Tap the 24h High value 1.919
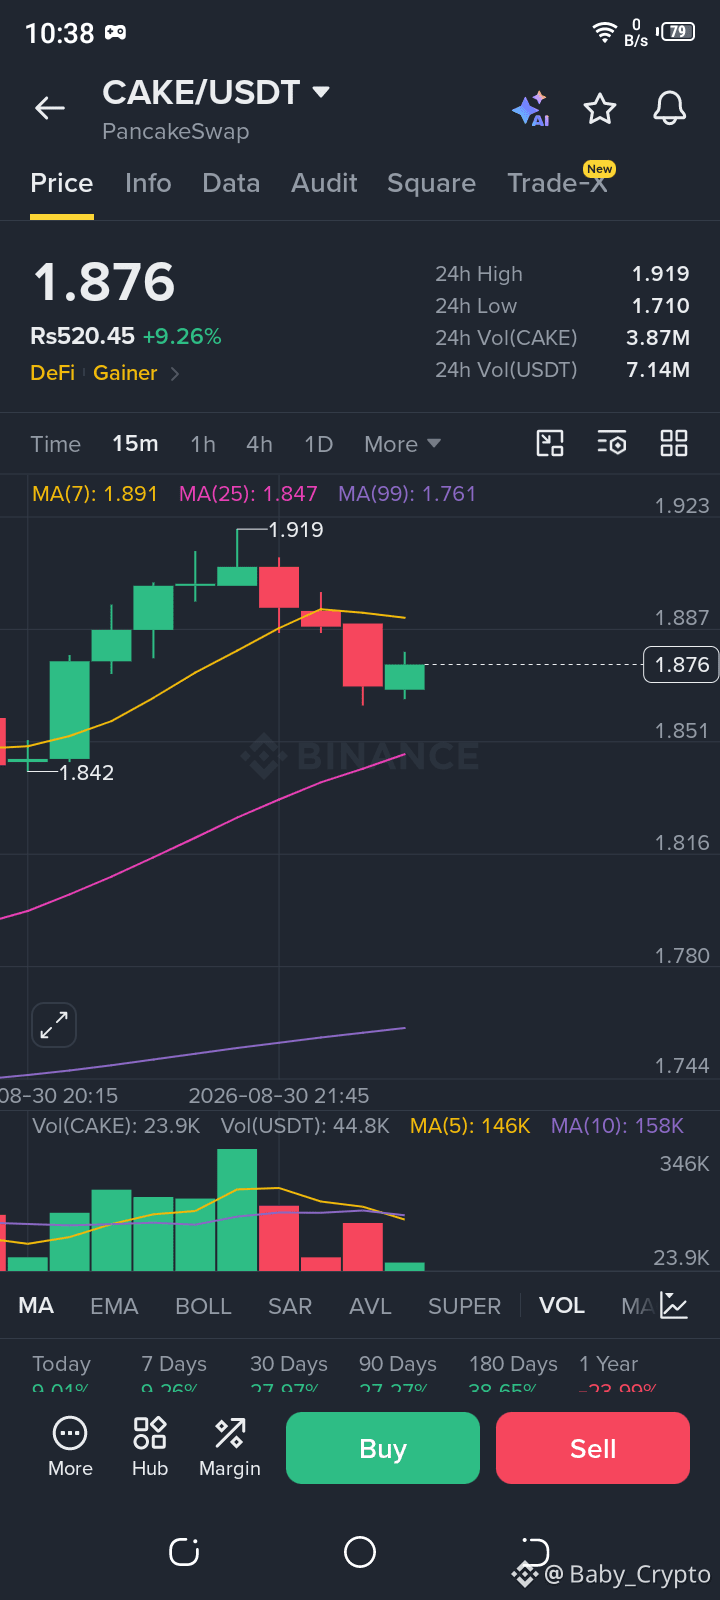This screenshot has width=720, height=1600. tap(660, 274)
